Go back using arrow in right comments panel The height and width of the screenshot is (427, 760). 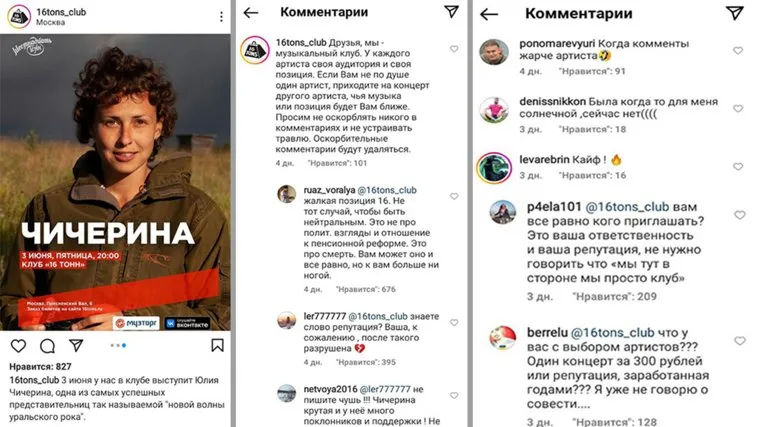click(x=489, y=14)
